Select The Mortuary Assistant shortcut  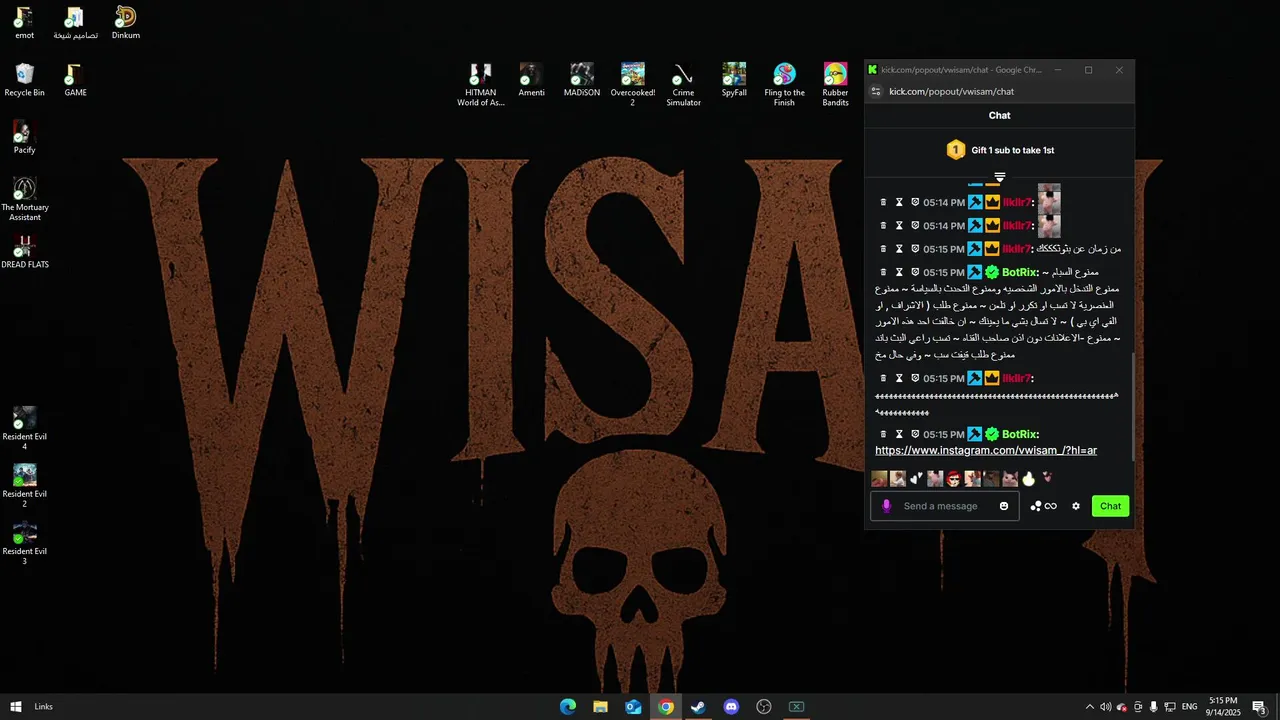point(25,199)
